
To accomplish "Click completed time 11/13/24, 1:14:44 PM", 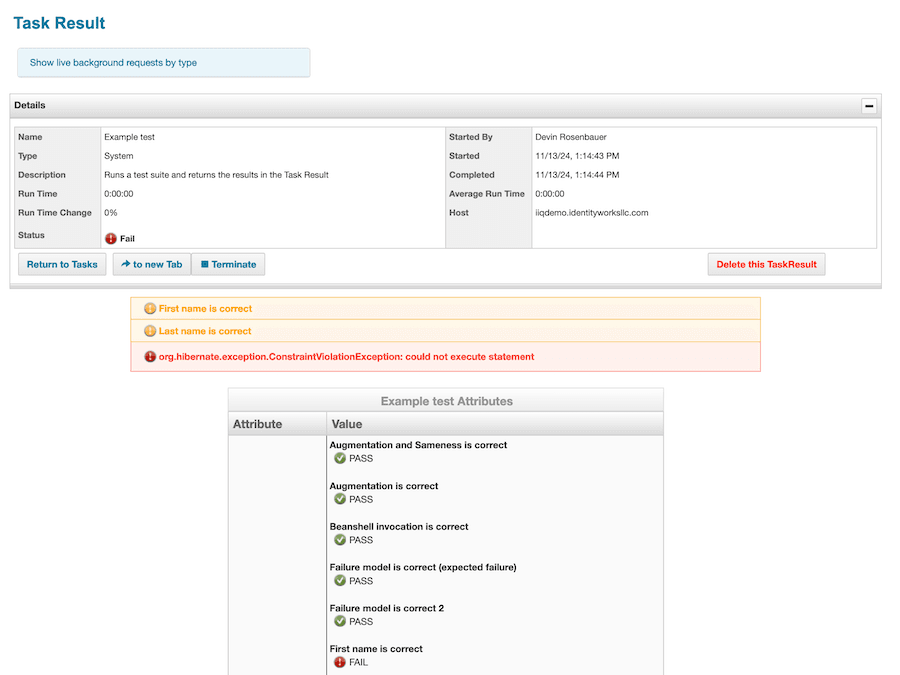I will pos(577,175).
